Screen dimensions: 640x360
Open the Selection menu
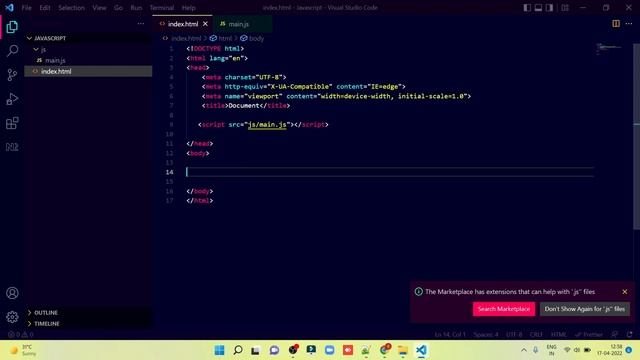click(x=71, y=8)
